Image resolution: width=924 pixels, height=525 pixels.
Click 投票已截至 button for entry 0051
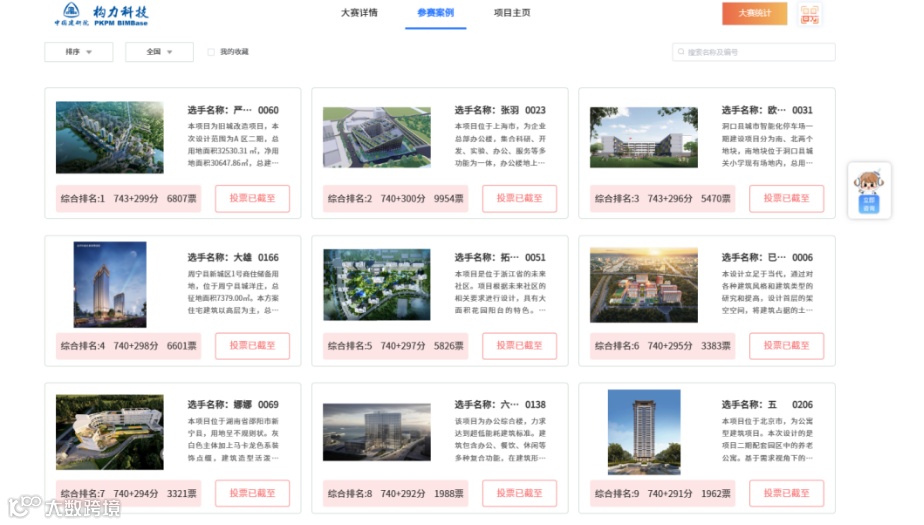519,346
